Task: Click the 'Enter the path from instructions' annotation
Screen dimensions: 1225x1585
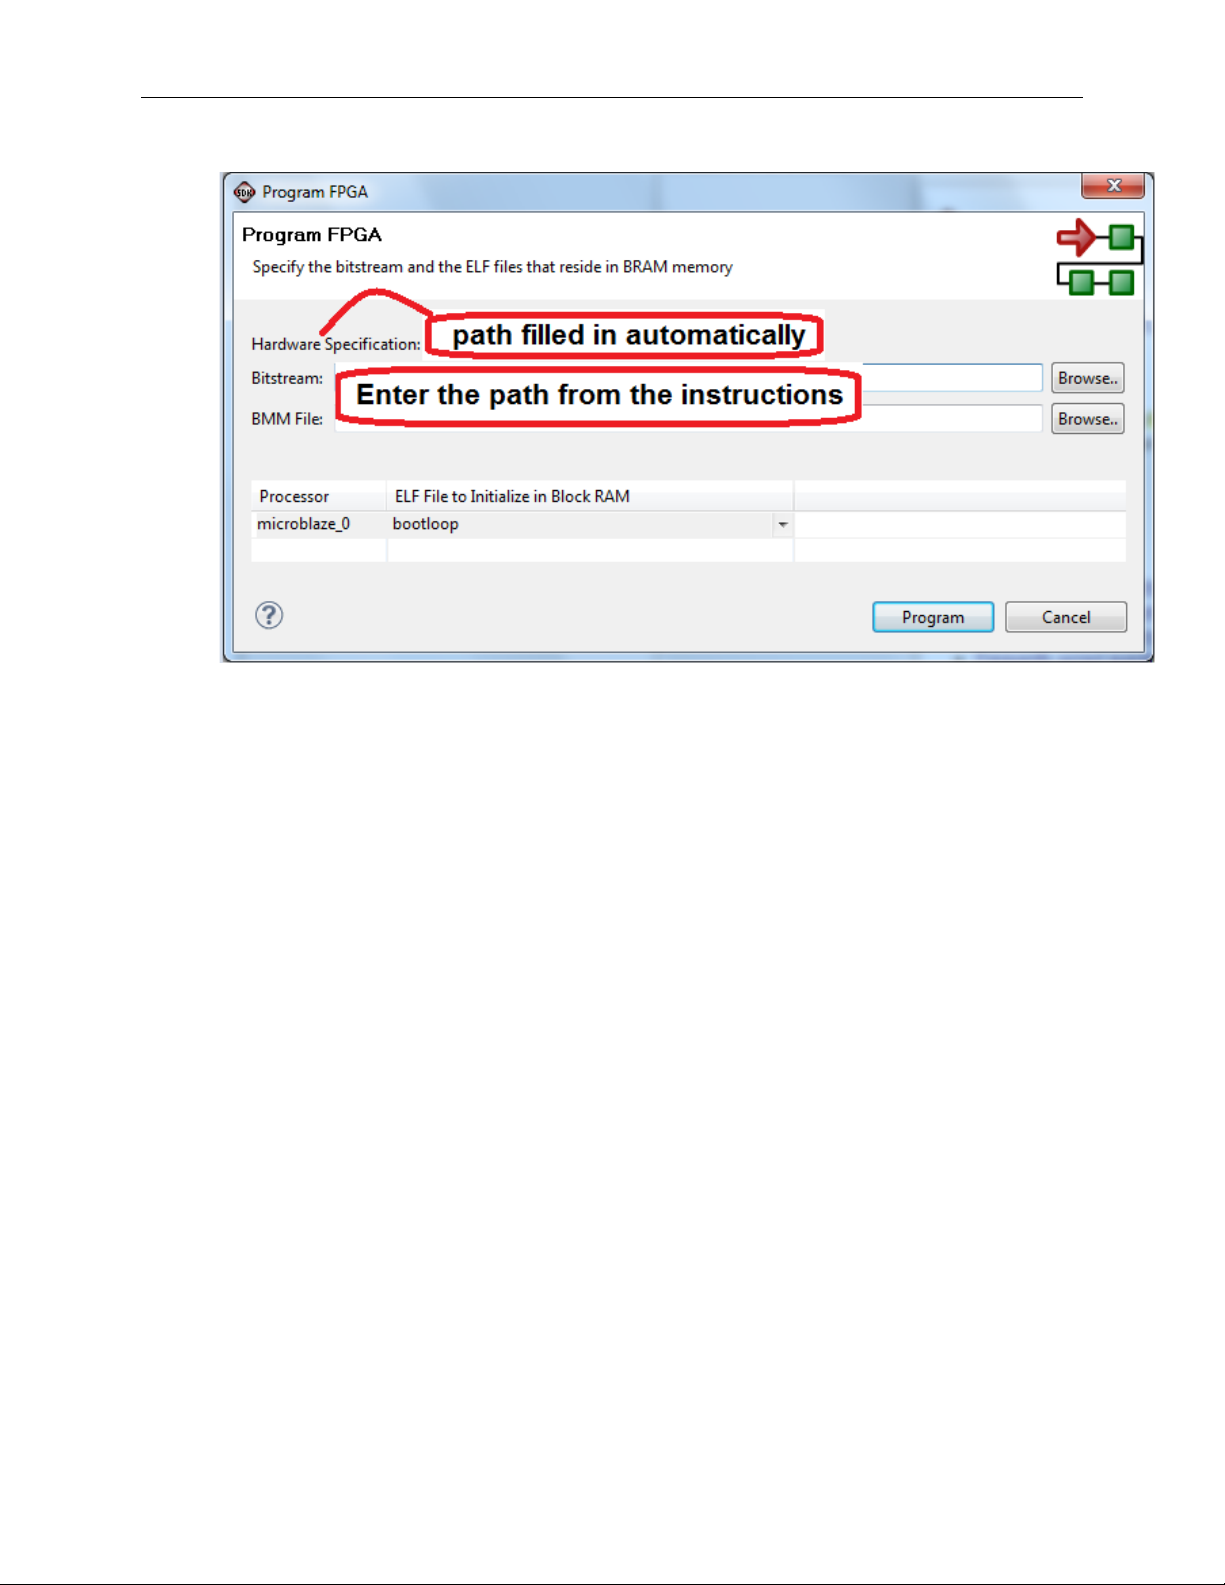Action: click(598, 396)
